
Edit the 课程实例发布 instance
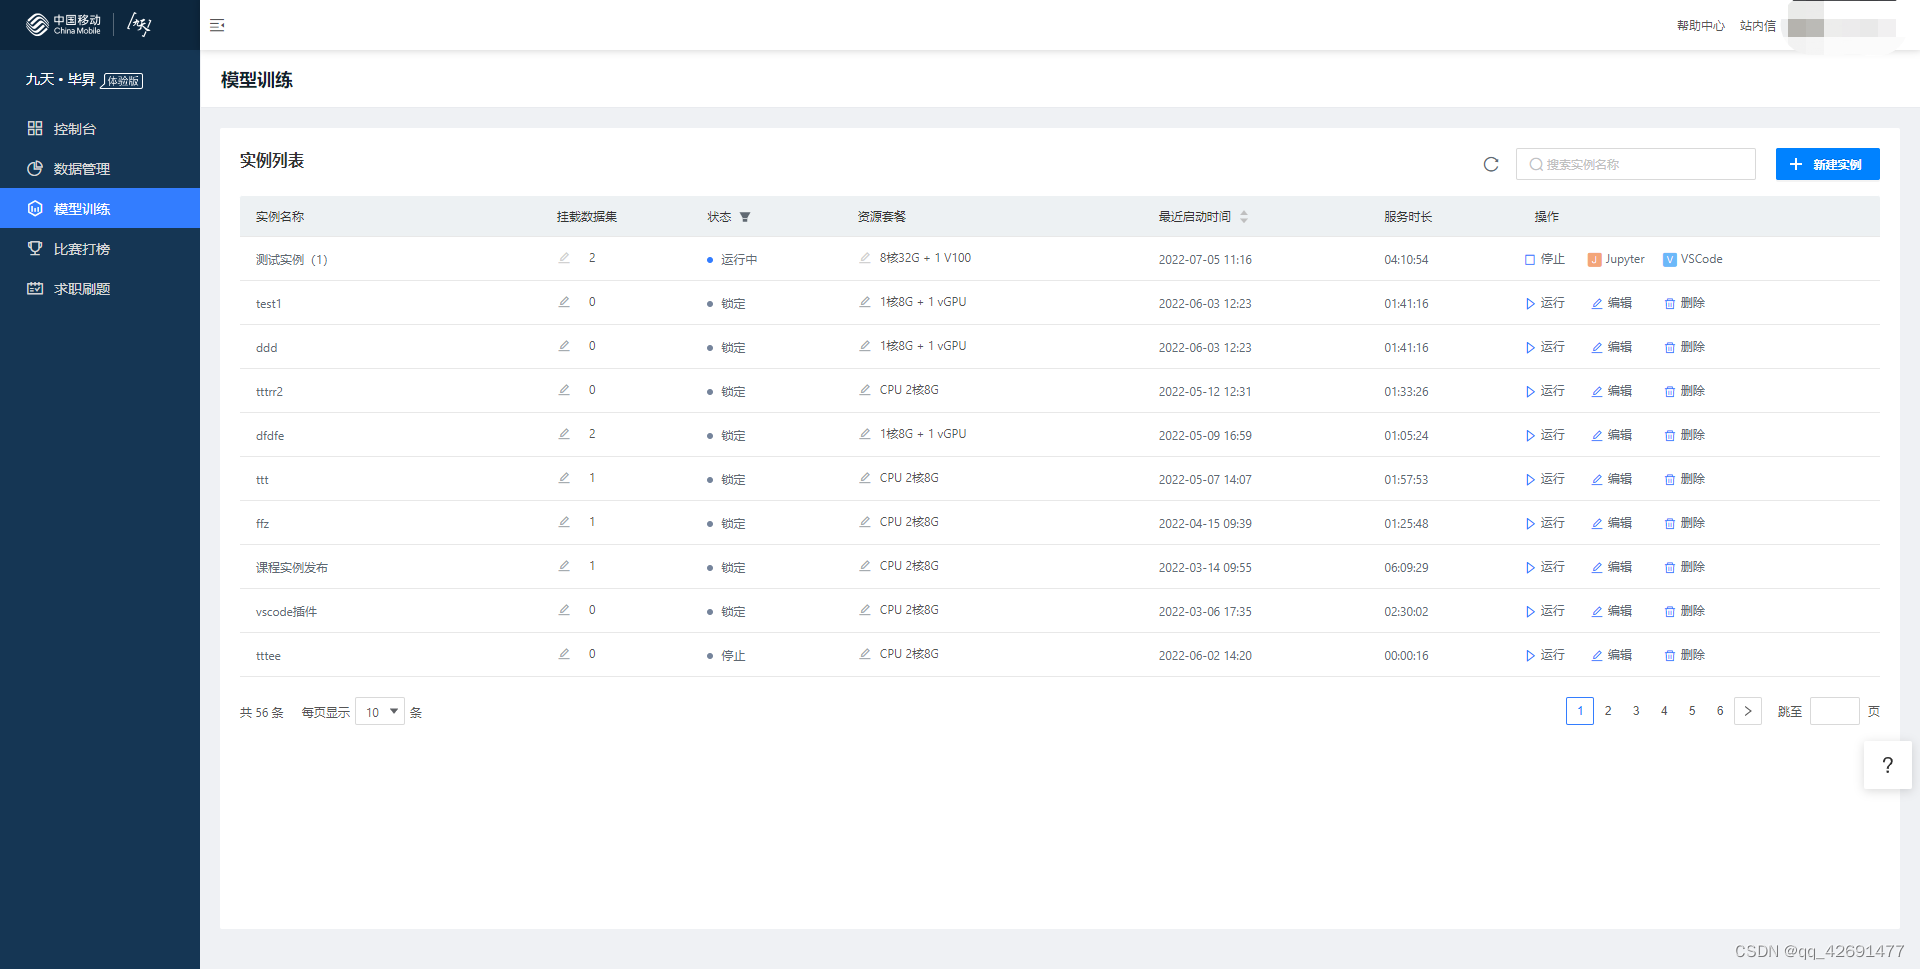(x=1612, y=567)
